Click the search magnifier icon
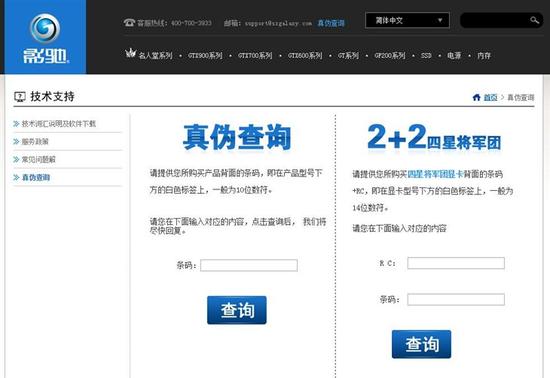The height and width of the screenshot is (378, 550). [534, 20]
